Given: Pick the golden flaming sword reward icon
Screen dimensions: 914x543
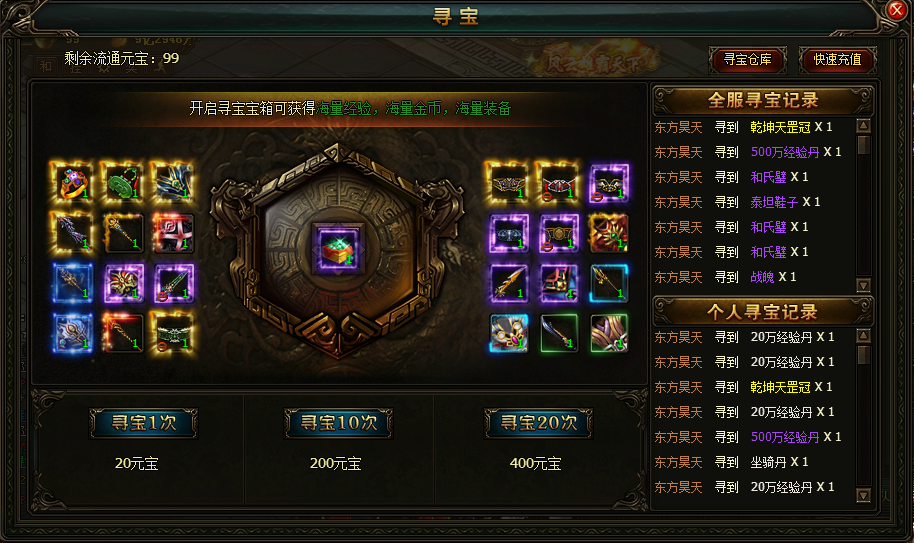Looking at the screenshot, I should click(509, 283).
